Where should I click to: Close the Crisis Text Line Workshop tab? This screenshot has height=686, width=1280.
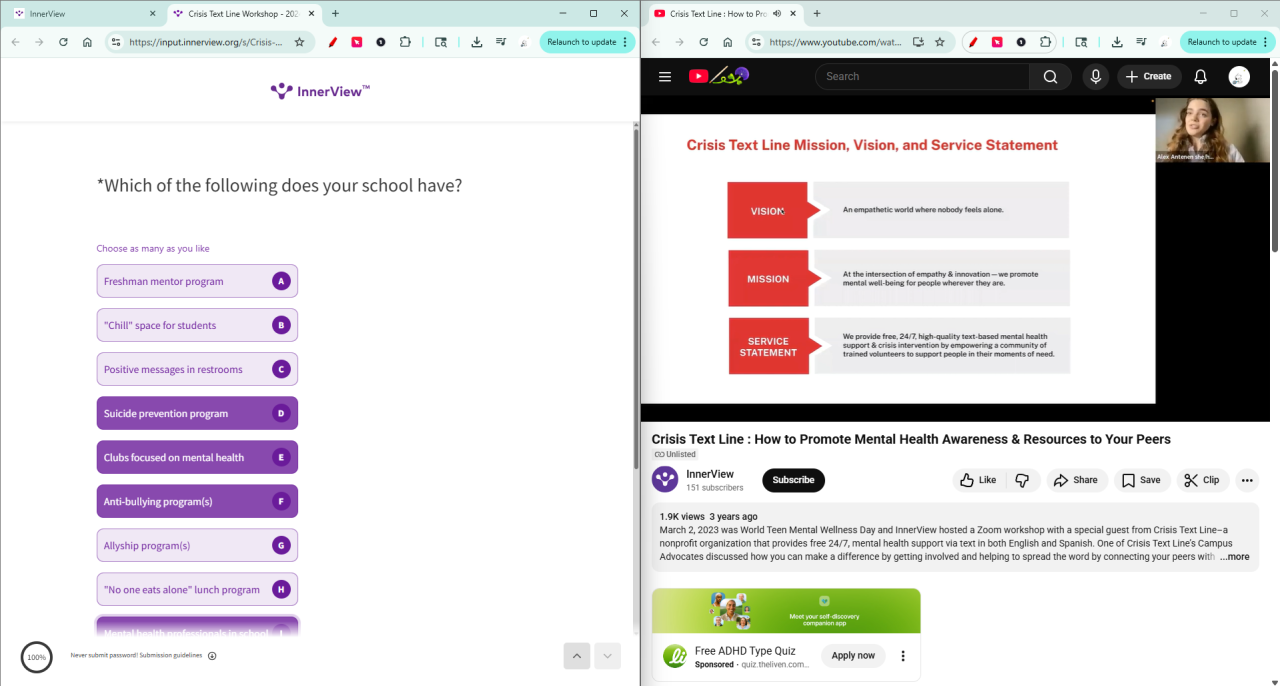click(311, 14)
